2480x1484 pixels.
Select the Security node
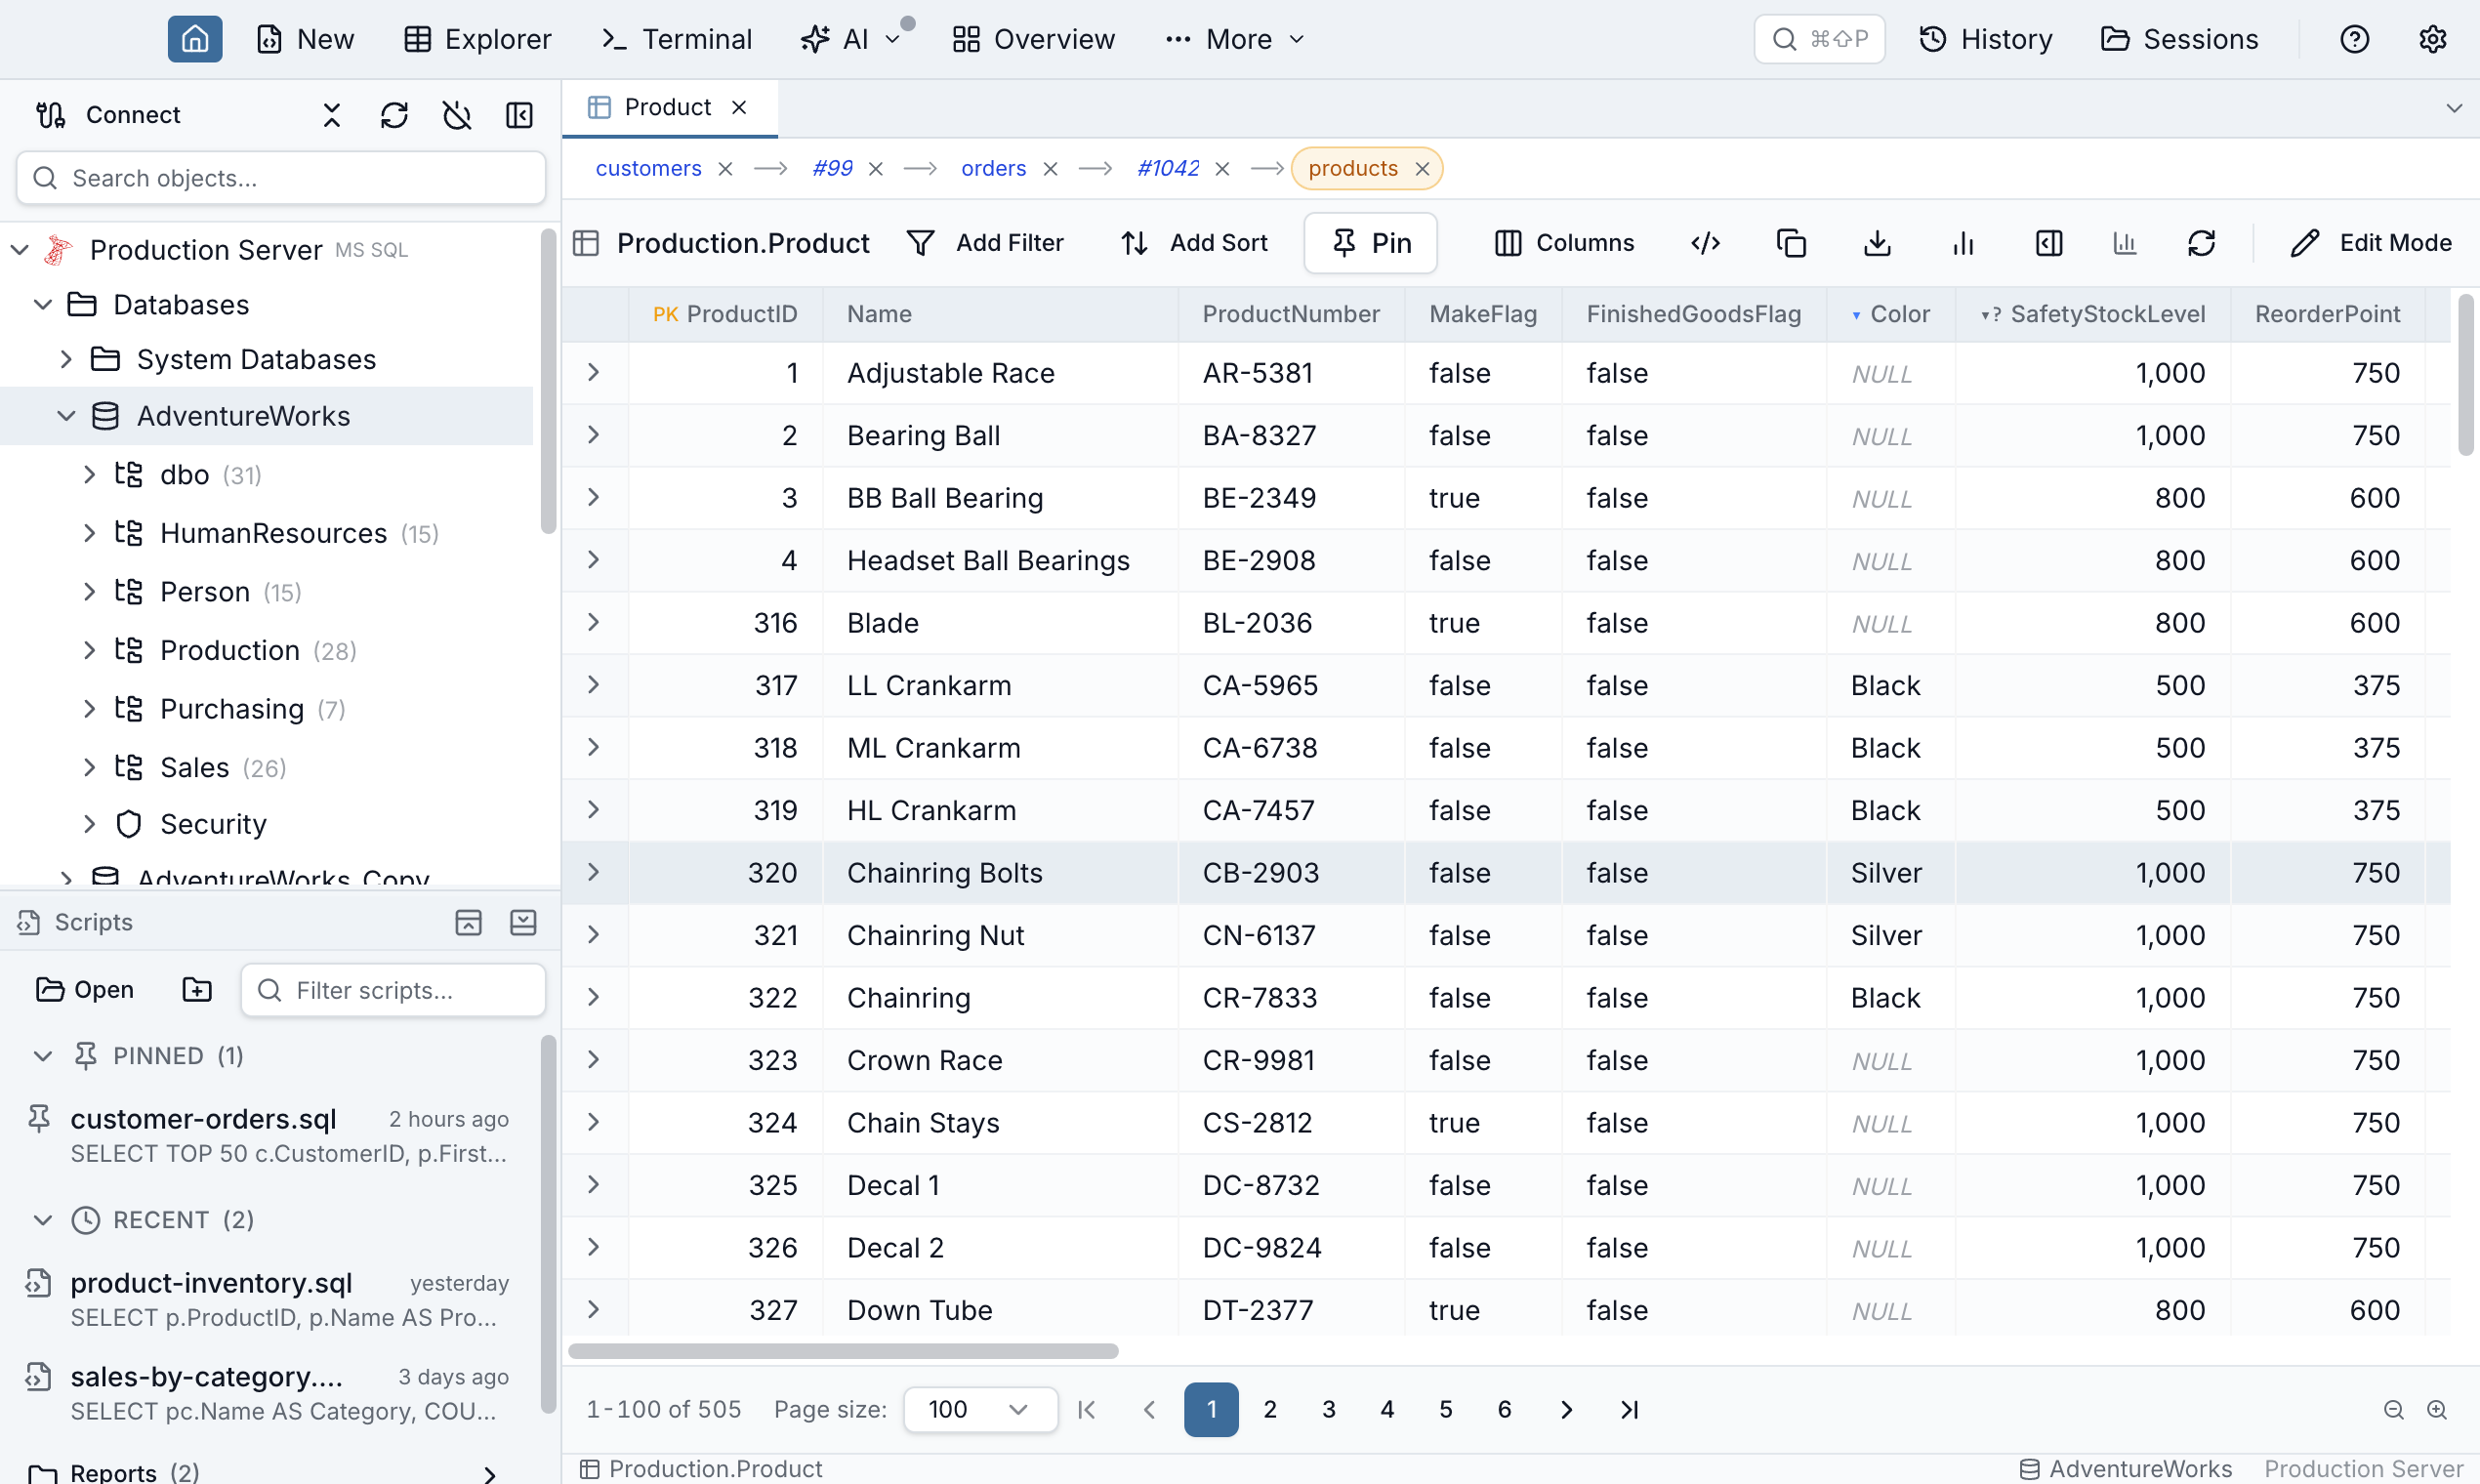213,824
